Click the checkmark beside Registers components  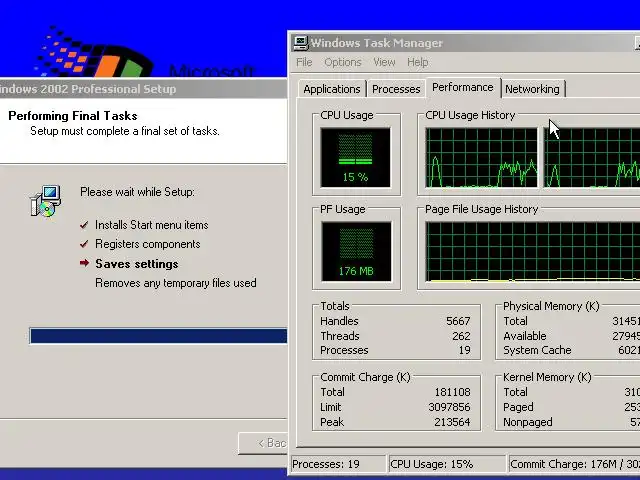(x=84, y=244)
